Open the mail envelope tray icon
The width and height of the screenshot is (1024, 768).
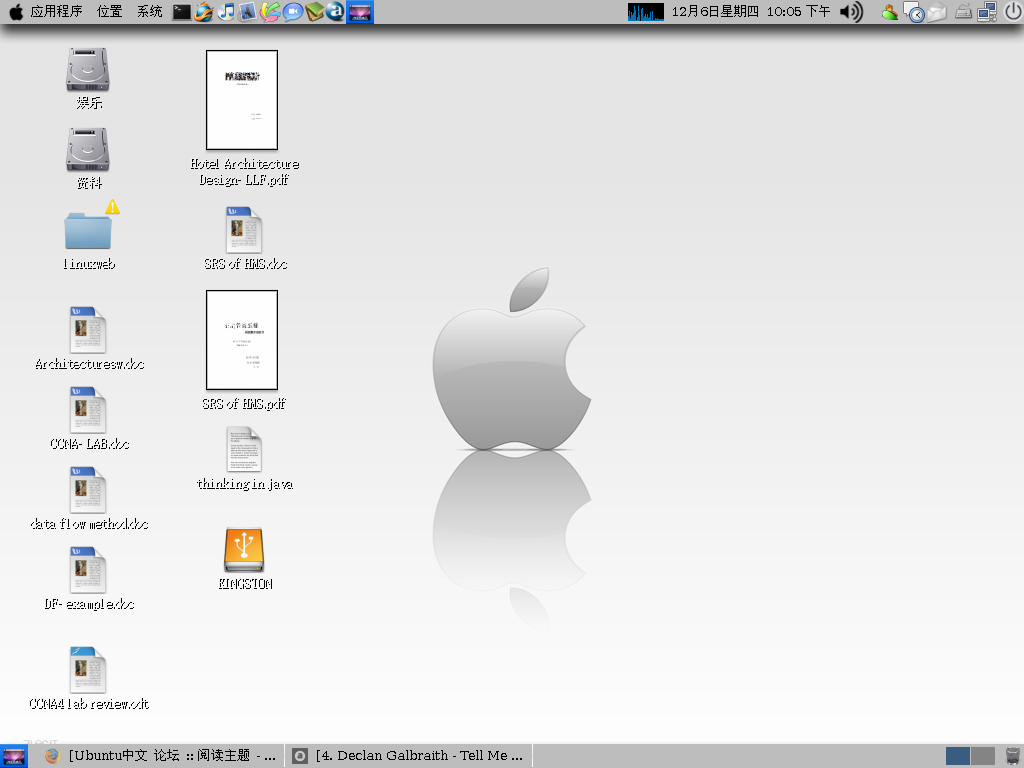pos(936,12)
